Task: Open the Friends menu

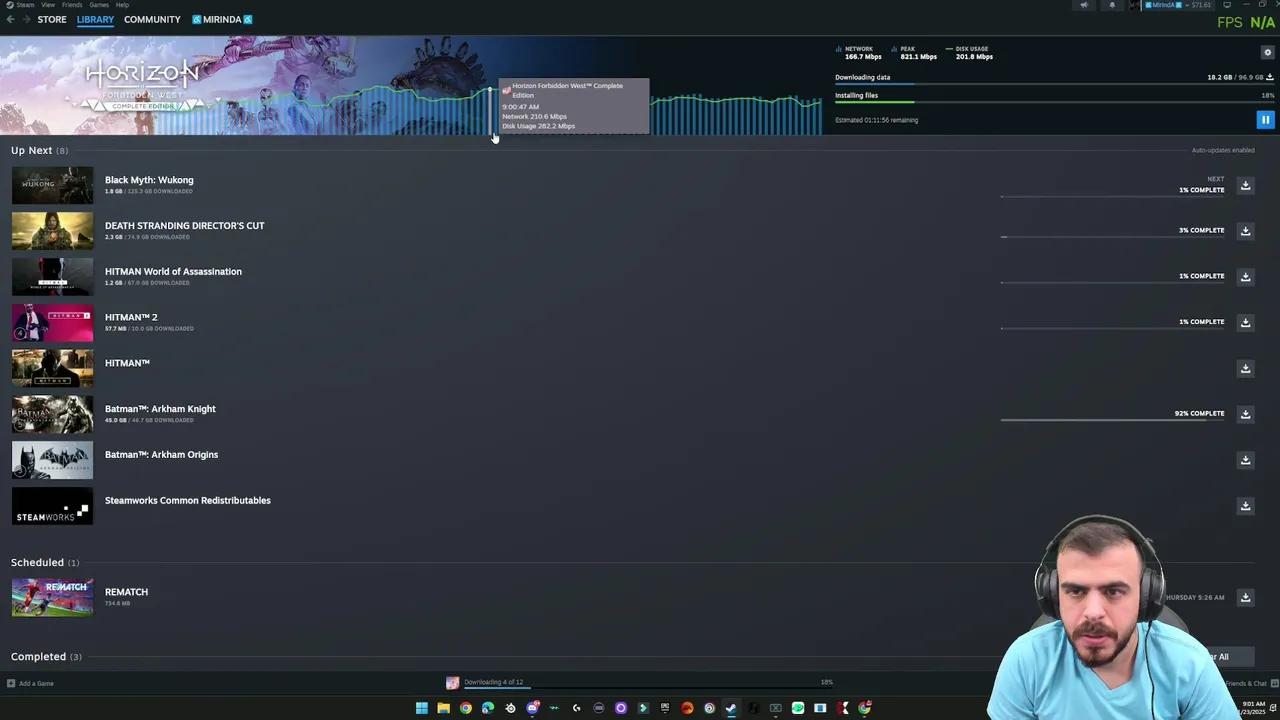Action: [72, 5]
